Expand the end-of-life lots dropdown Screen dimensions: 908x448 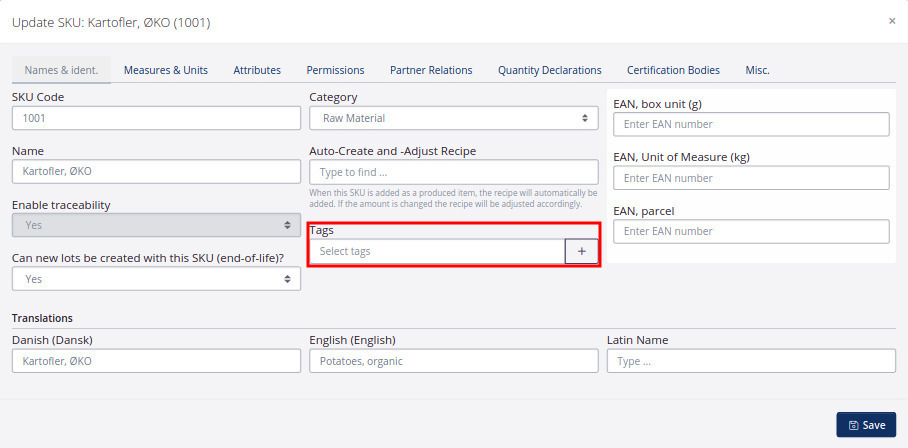point(156,279)
